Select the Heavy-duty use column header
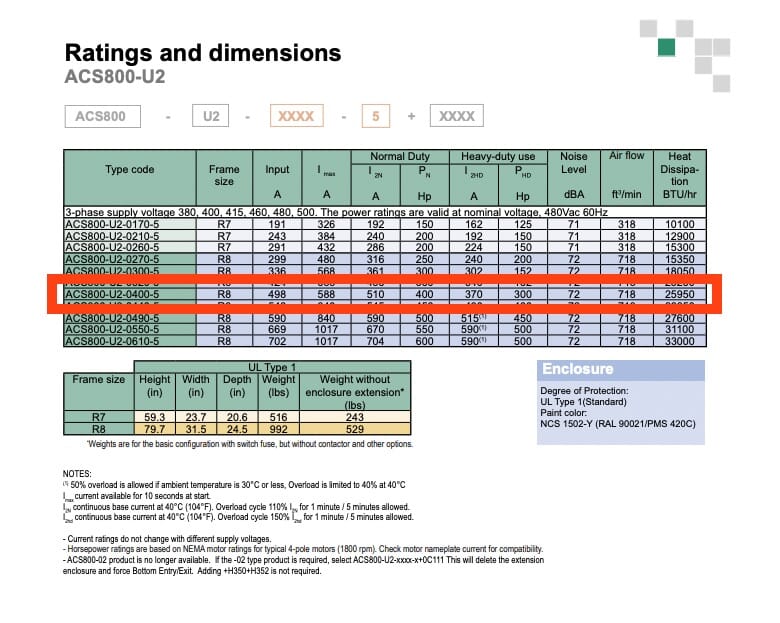The height and width of the screenshot is (623, 780). click(497, 156)
